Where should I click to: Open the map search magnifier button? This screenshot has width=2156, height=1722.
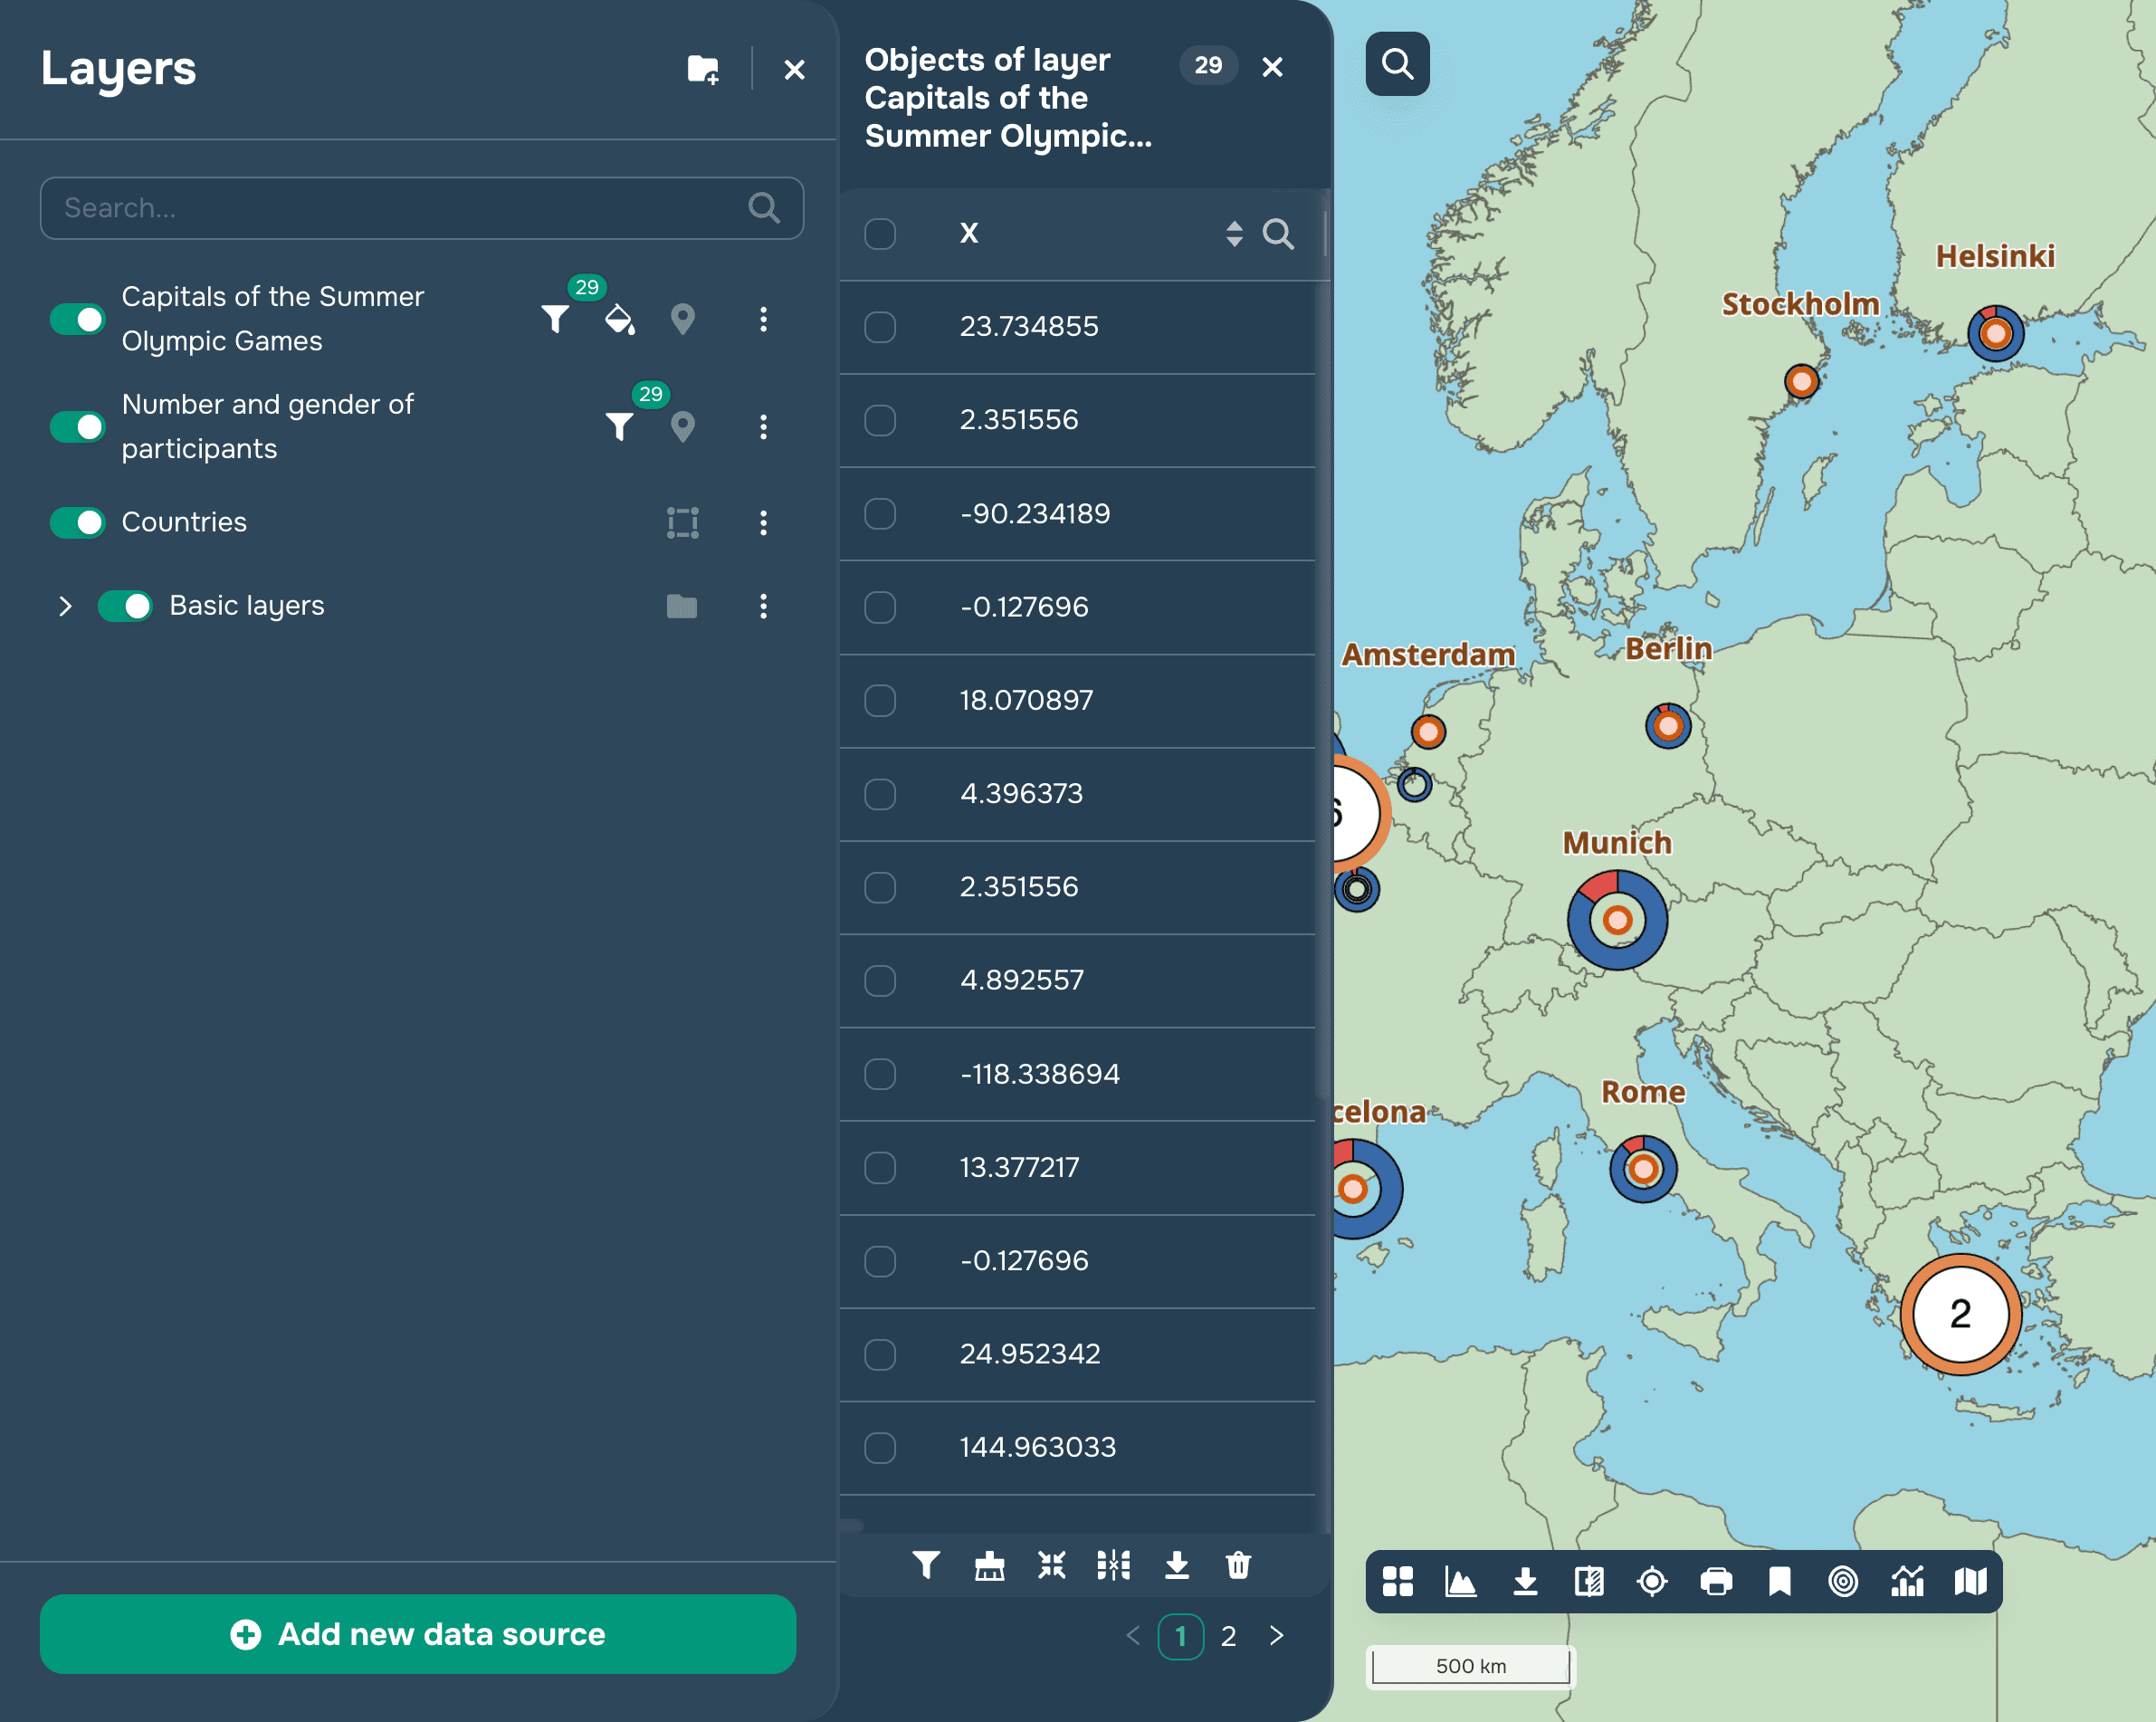pyautogui.click(x=1397, y=65)
